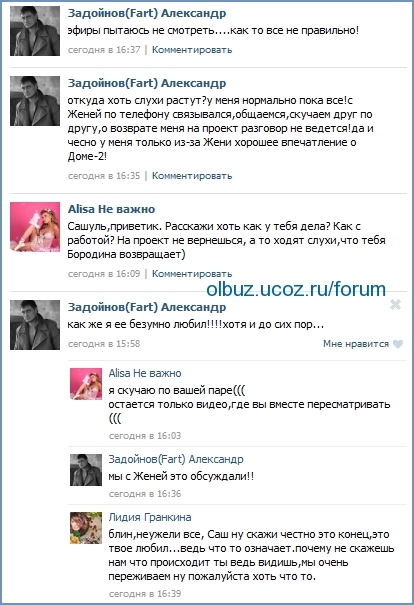Image resolution: width=414 pixels, height=605 pixels.
Task: Click Комментировать under the 16:37 post
Action: tap(192, 50)
